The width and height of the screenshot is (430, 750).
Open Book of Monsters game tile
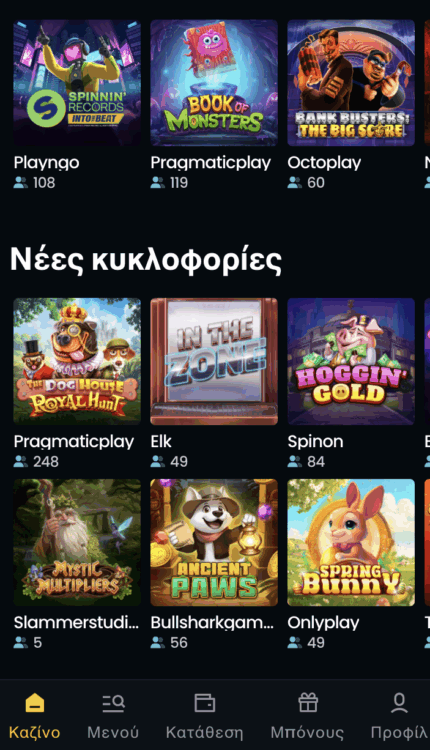[x=214, y=83]
